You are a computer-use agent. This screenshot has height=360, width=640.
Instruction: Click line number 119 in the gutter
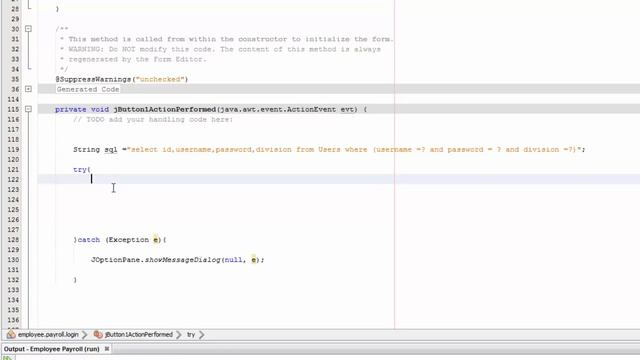click(x=13, y=149)
